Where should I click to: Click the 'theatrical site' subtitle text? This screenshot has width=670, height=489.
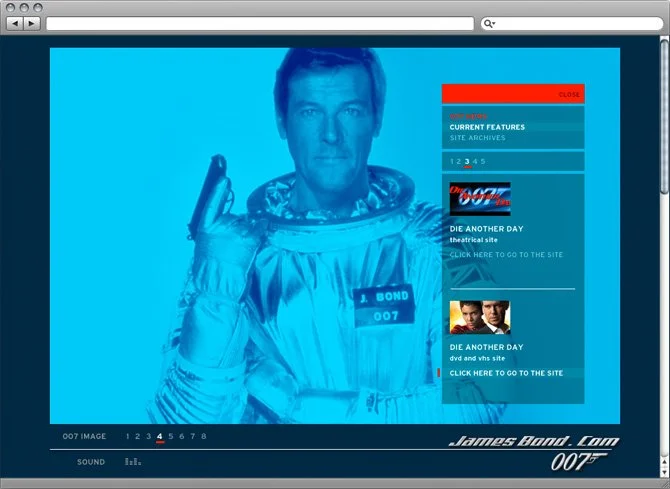click(x=473, y=240)
